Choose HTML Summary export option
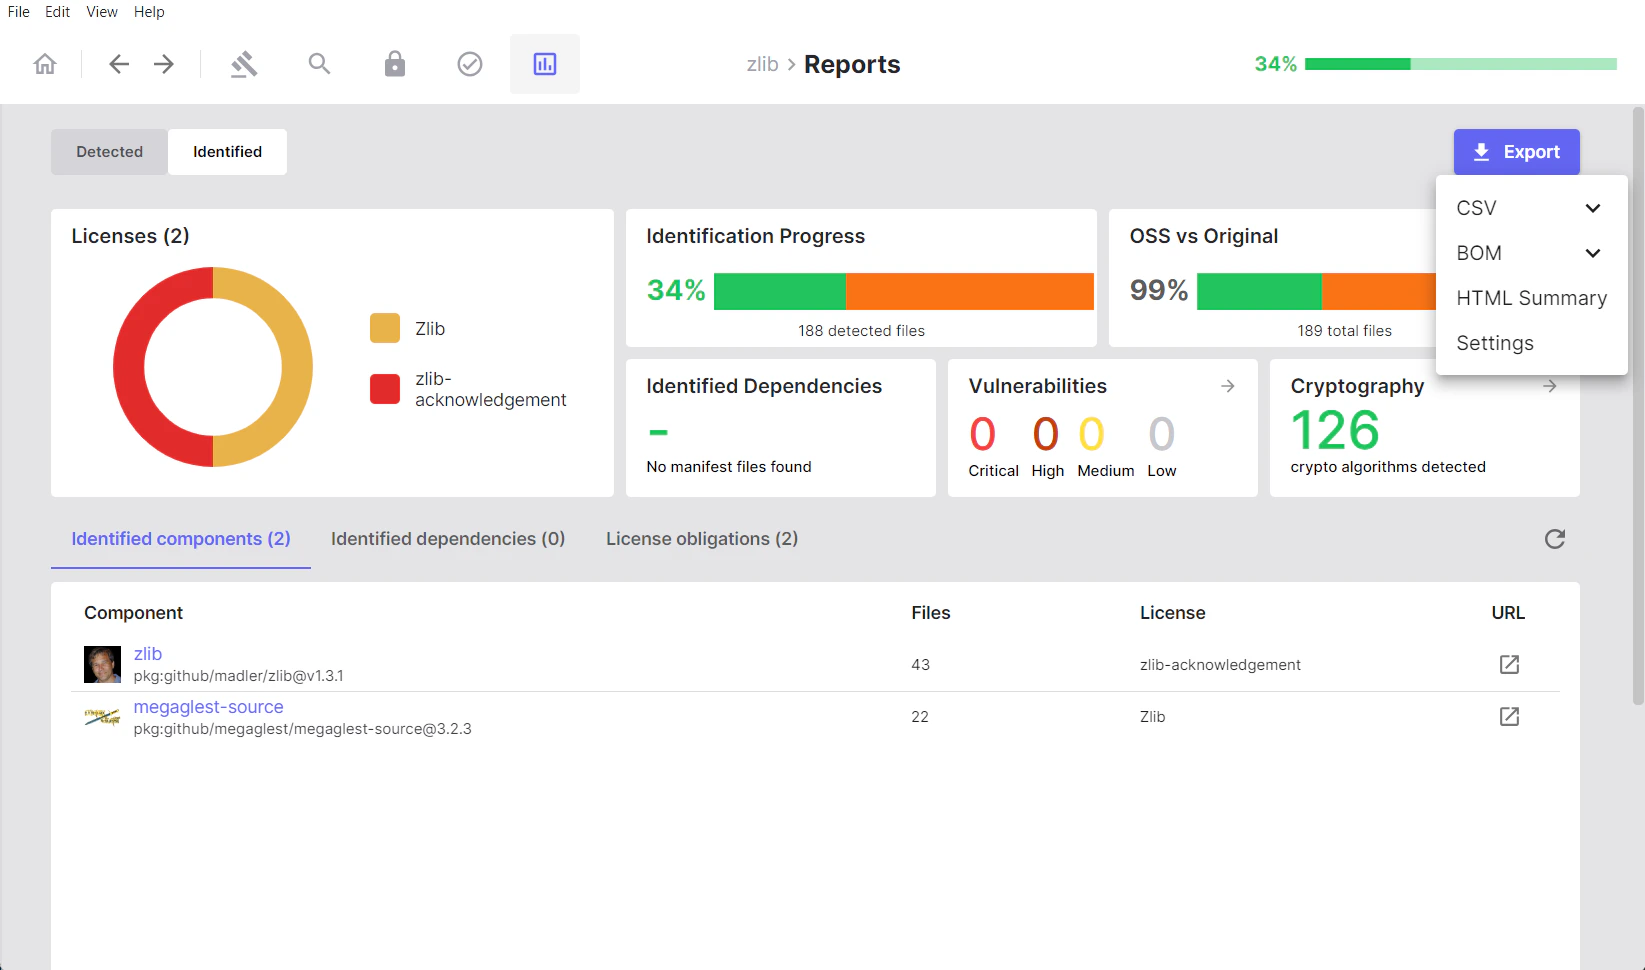 point(1531,298)
